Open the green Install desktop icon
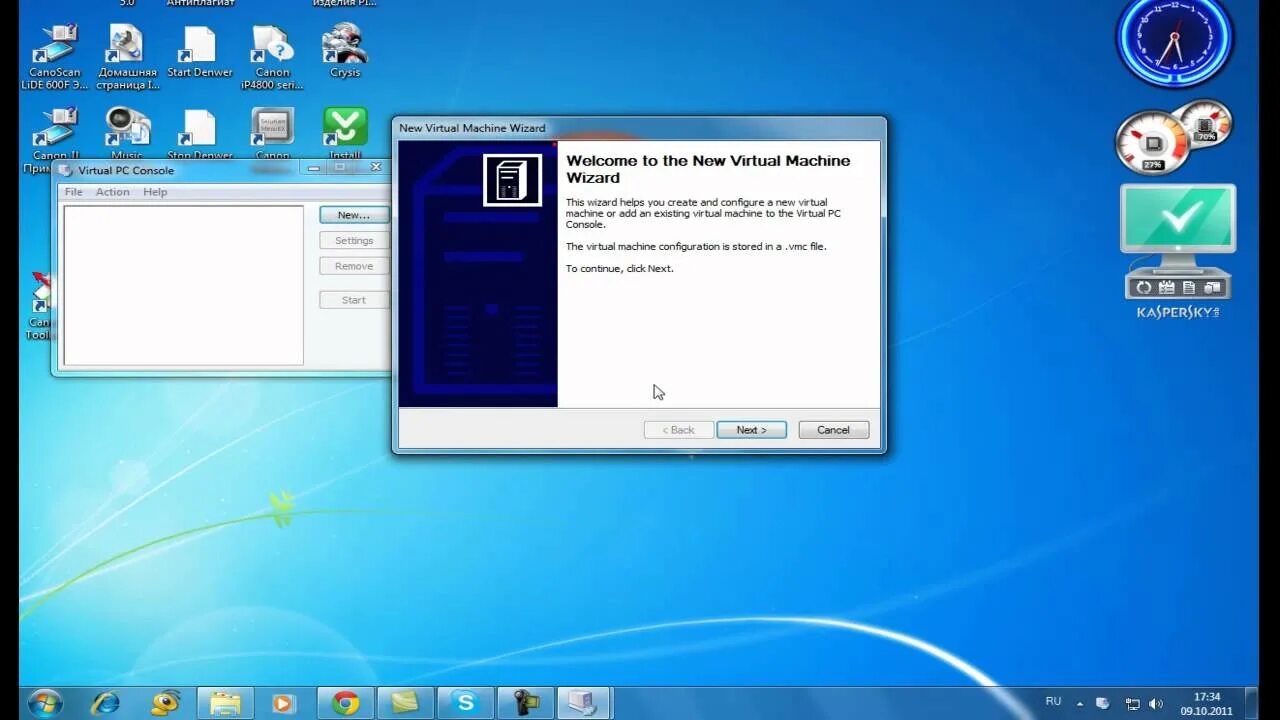Screen dimensions: 1280x720 coord(345,133)
